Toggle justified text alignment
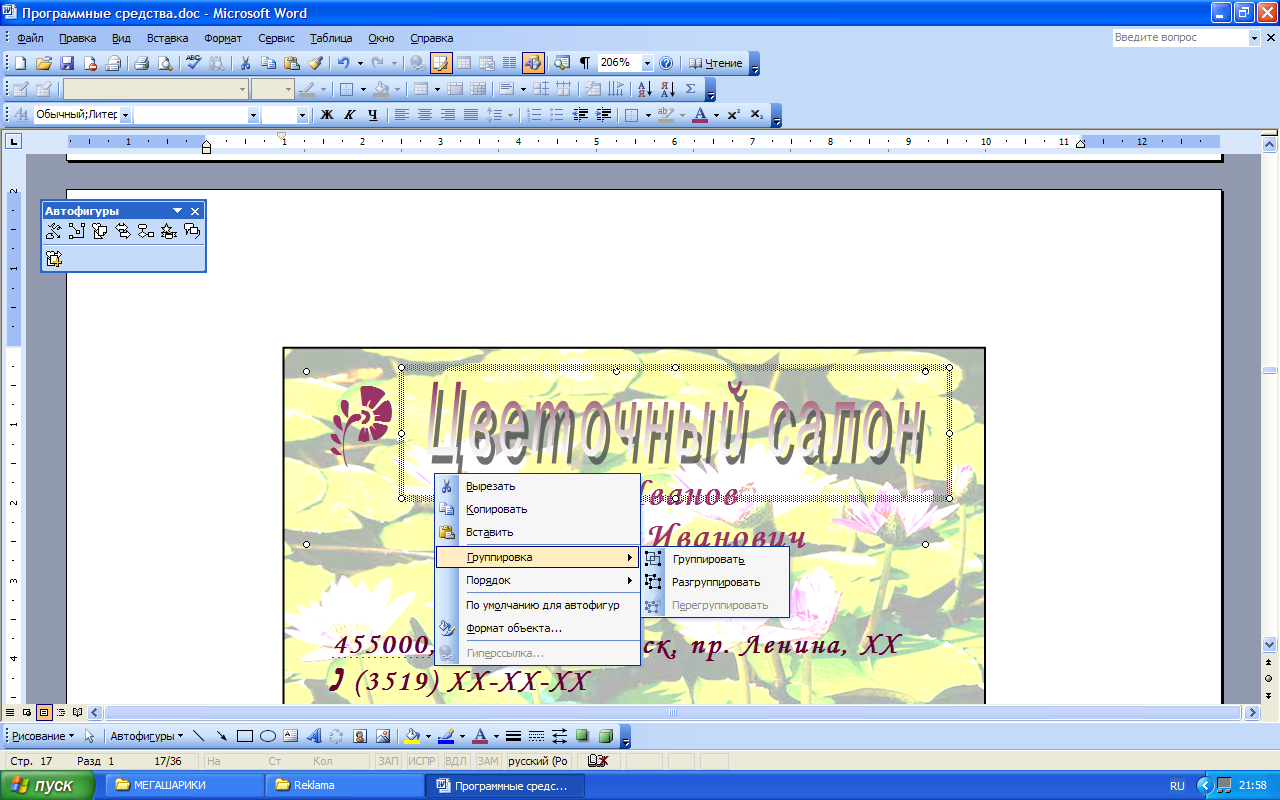1280x800 pixels. [471, 115]
